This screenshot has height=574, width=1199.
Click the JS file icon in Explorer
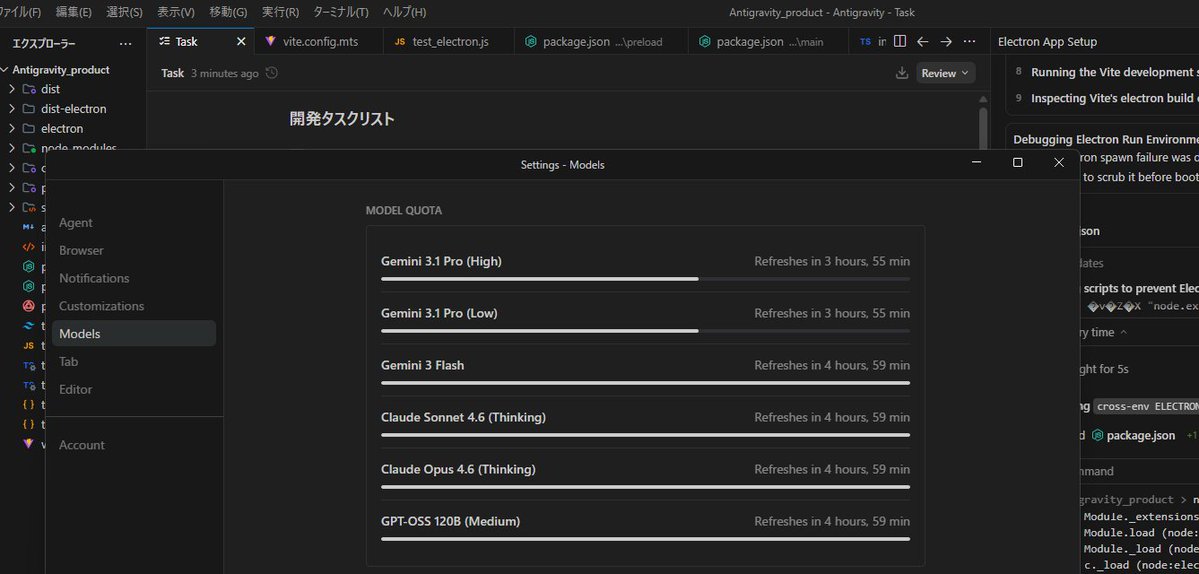click(x=28, y=345)
